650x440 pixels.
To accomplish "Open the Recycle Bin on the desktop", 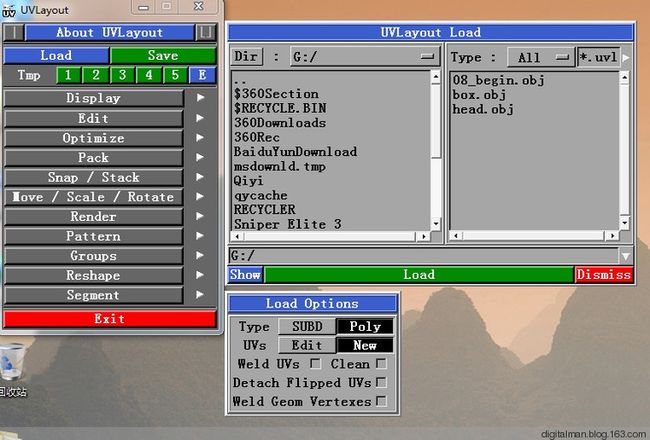I will tap(12, 368).
